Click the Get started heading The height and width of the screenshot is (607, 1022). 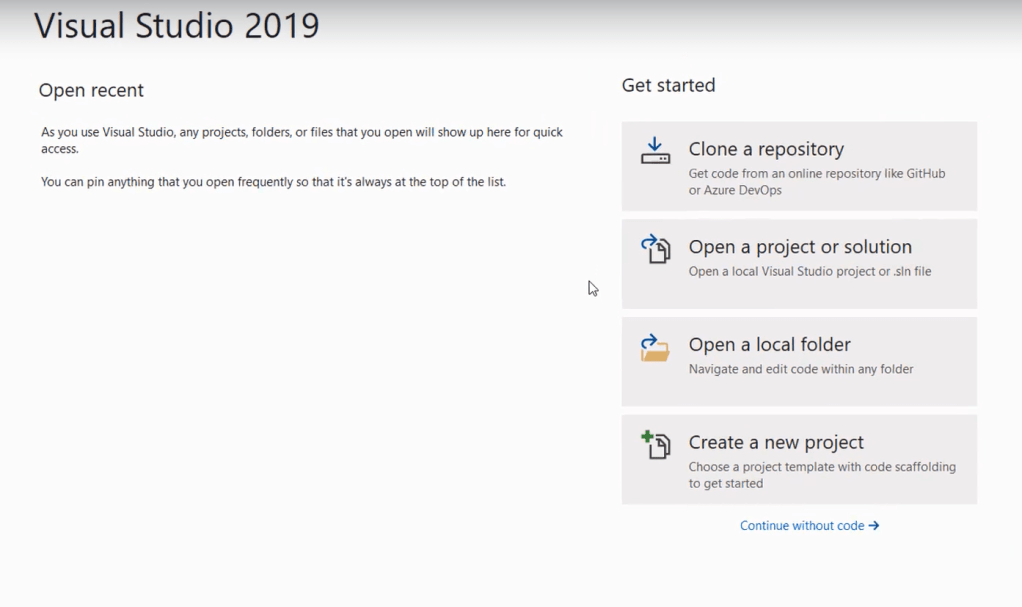point(668,85)
